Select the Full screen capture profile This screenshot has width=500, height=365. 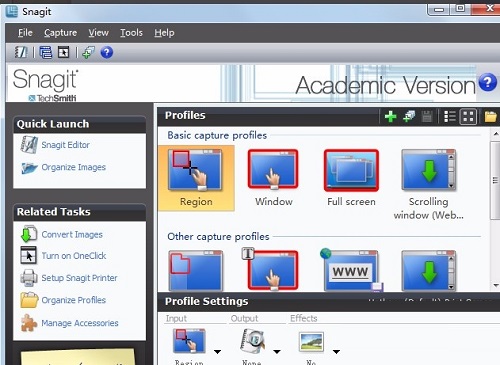click(x=351, y=178)
